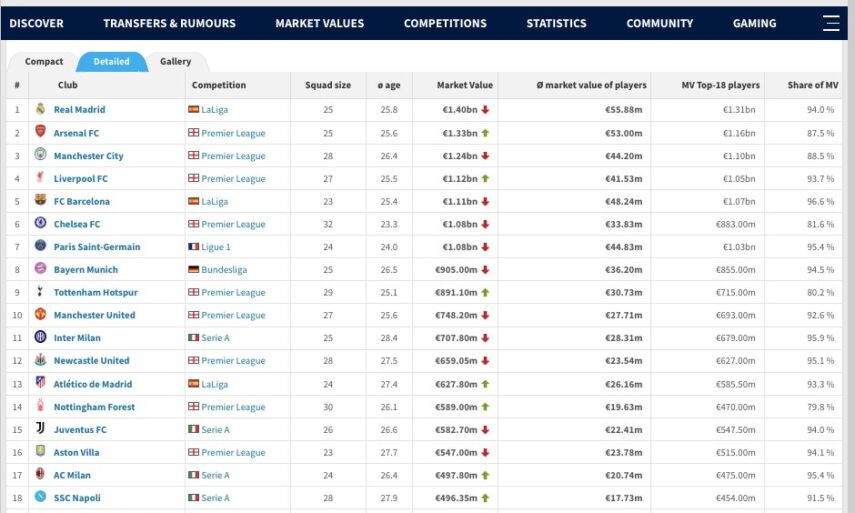
Task: Switch to the Compact view tab
Action: pyautogui.click(x=44, y=62)
